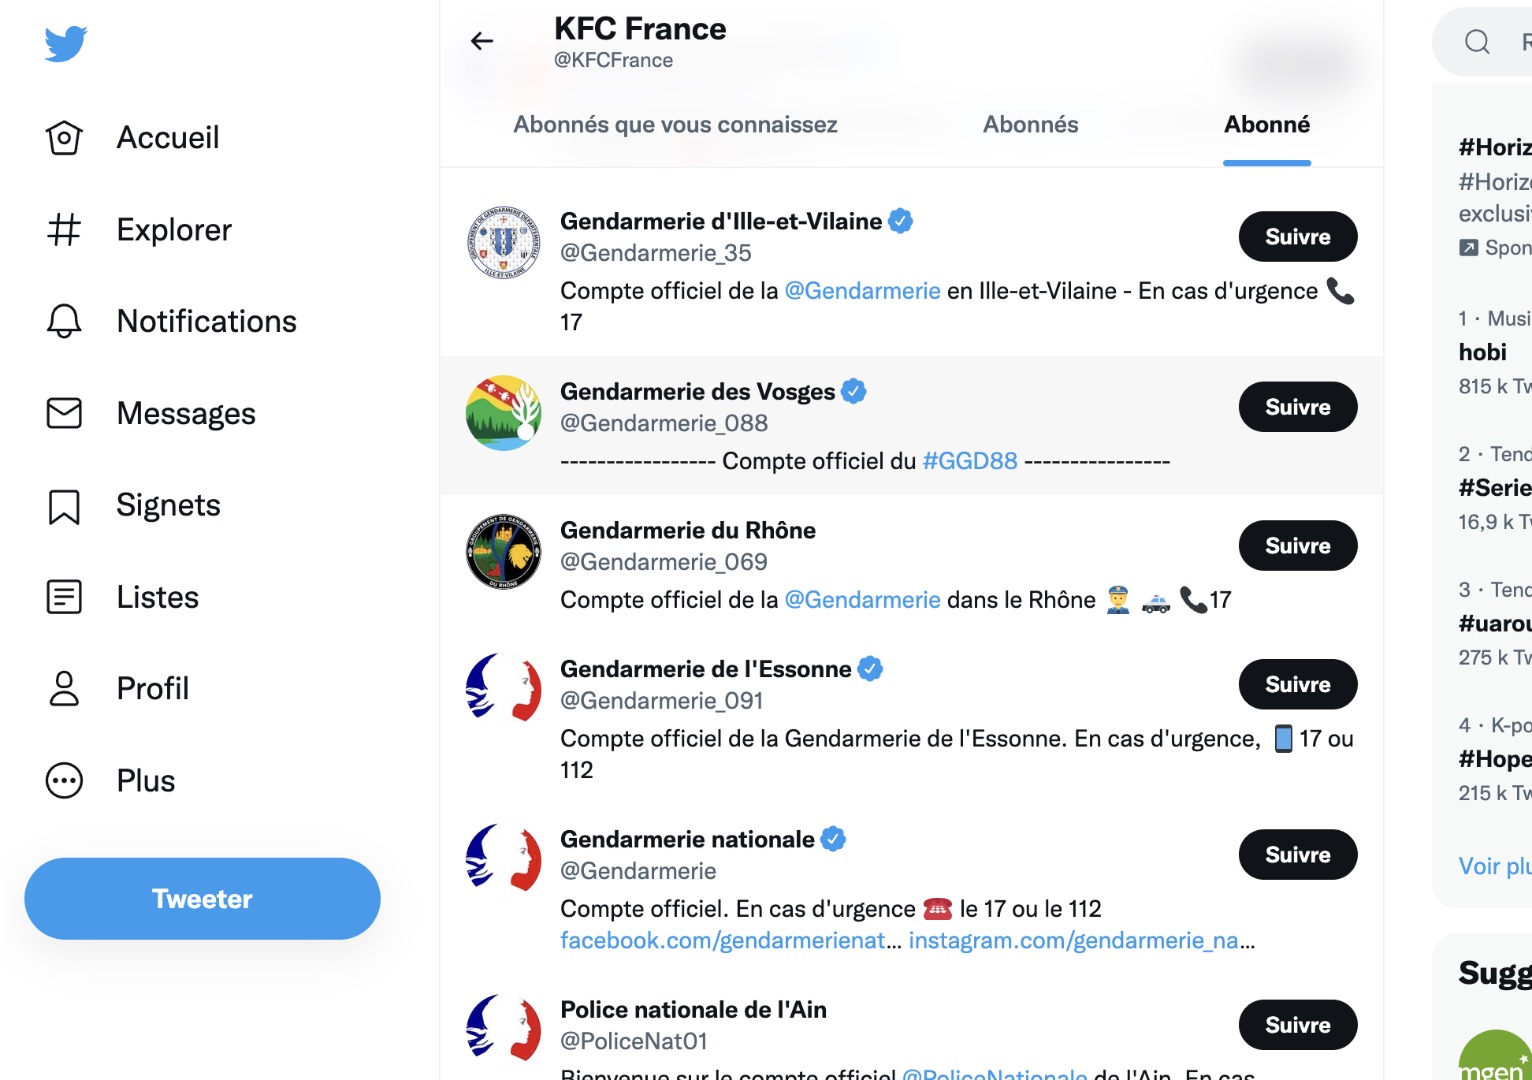Switch to the Abonnés tab

point(1030,125)
